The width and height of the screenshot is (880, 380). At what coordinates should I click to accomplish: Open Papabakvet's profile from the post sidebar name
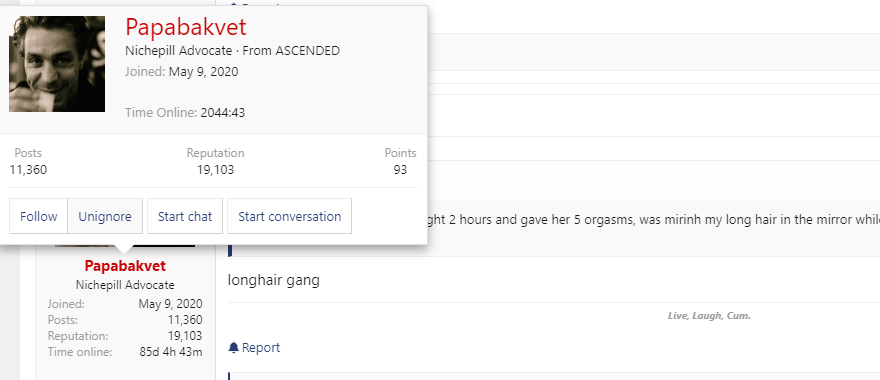click(x=125, y=265)
